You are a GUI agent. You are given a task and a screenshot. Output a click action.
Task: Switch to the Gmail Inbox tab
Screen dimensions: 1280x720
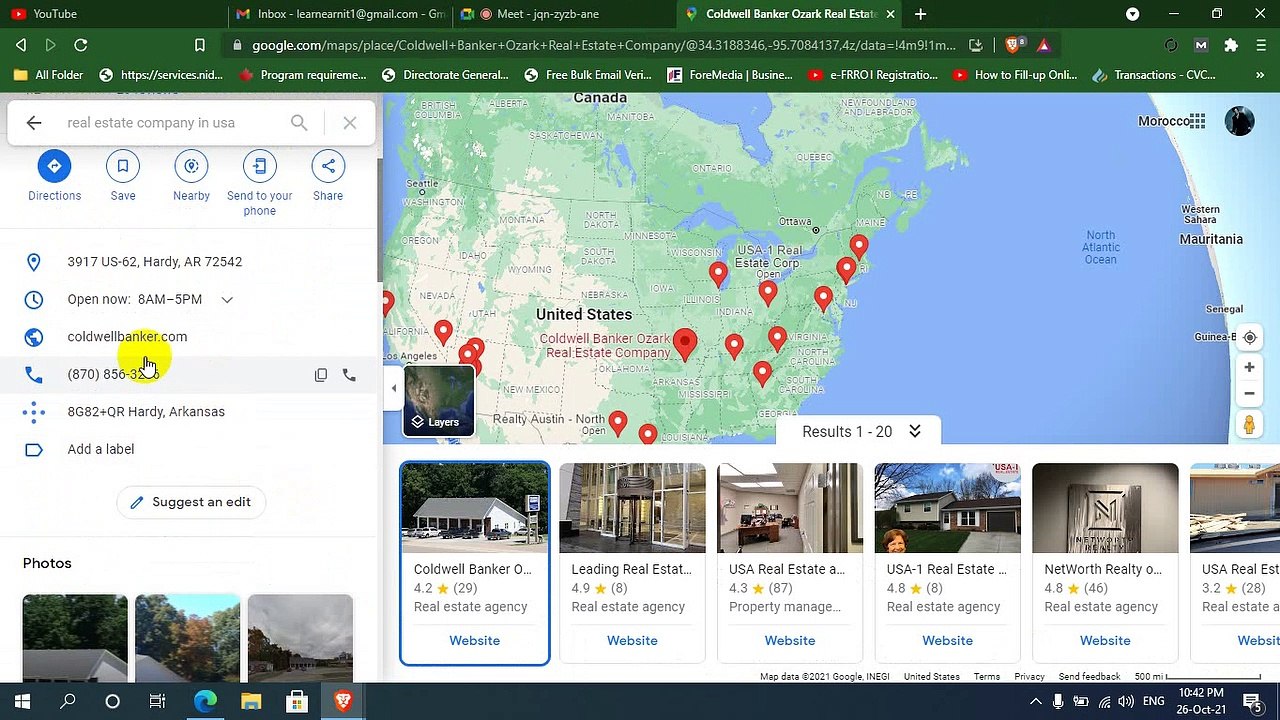(340, 14)
